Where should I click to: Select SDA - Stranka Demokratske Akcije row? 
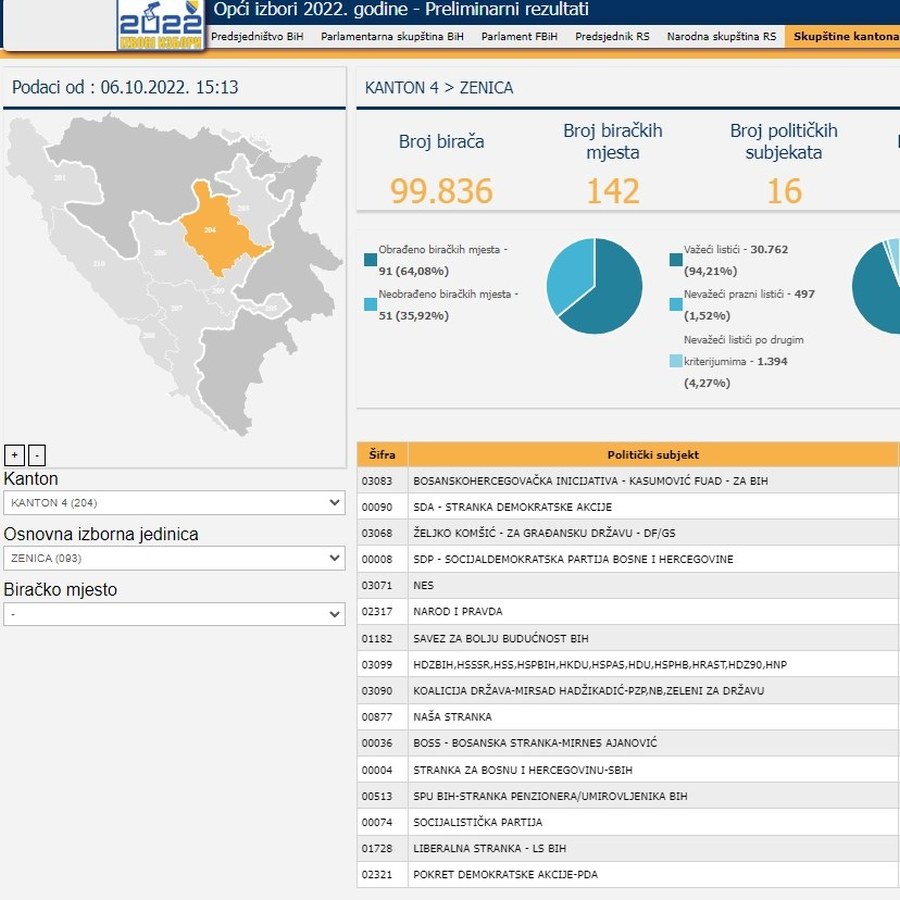(x=512, y=507)
